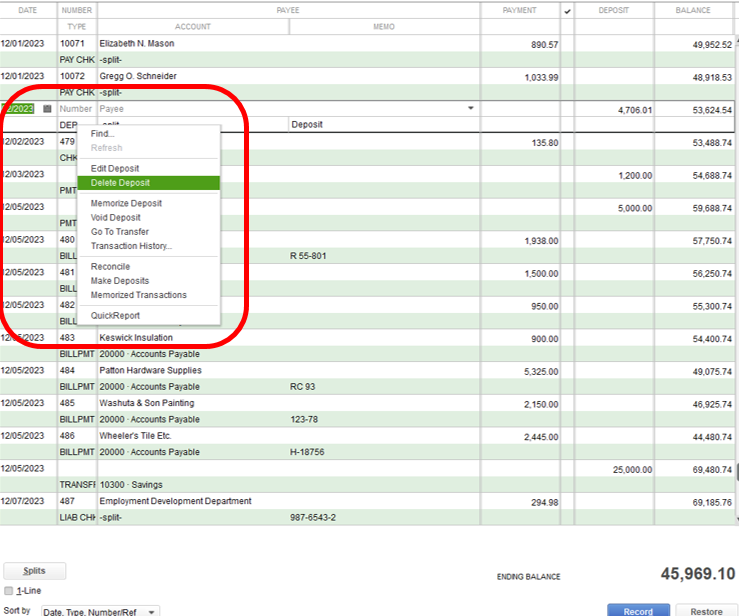The width and height of the screenshot is (739, 616).
Task: Click the 1,200.00 deposit amount
Action: [635, 176]
